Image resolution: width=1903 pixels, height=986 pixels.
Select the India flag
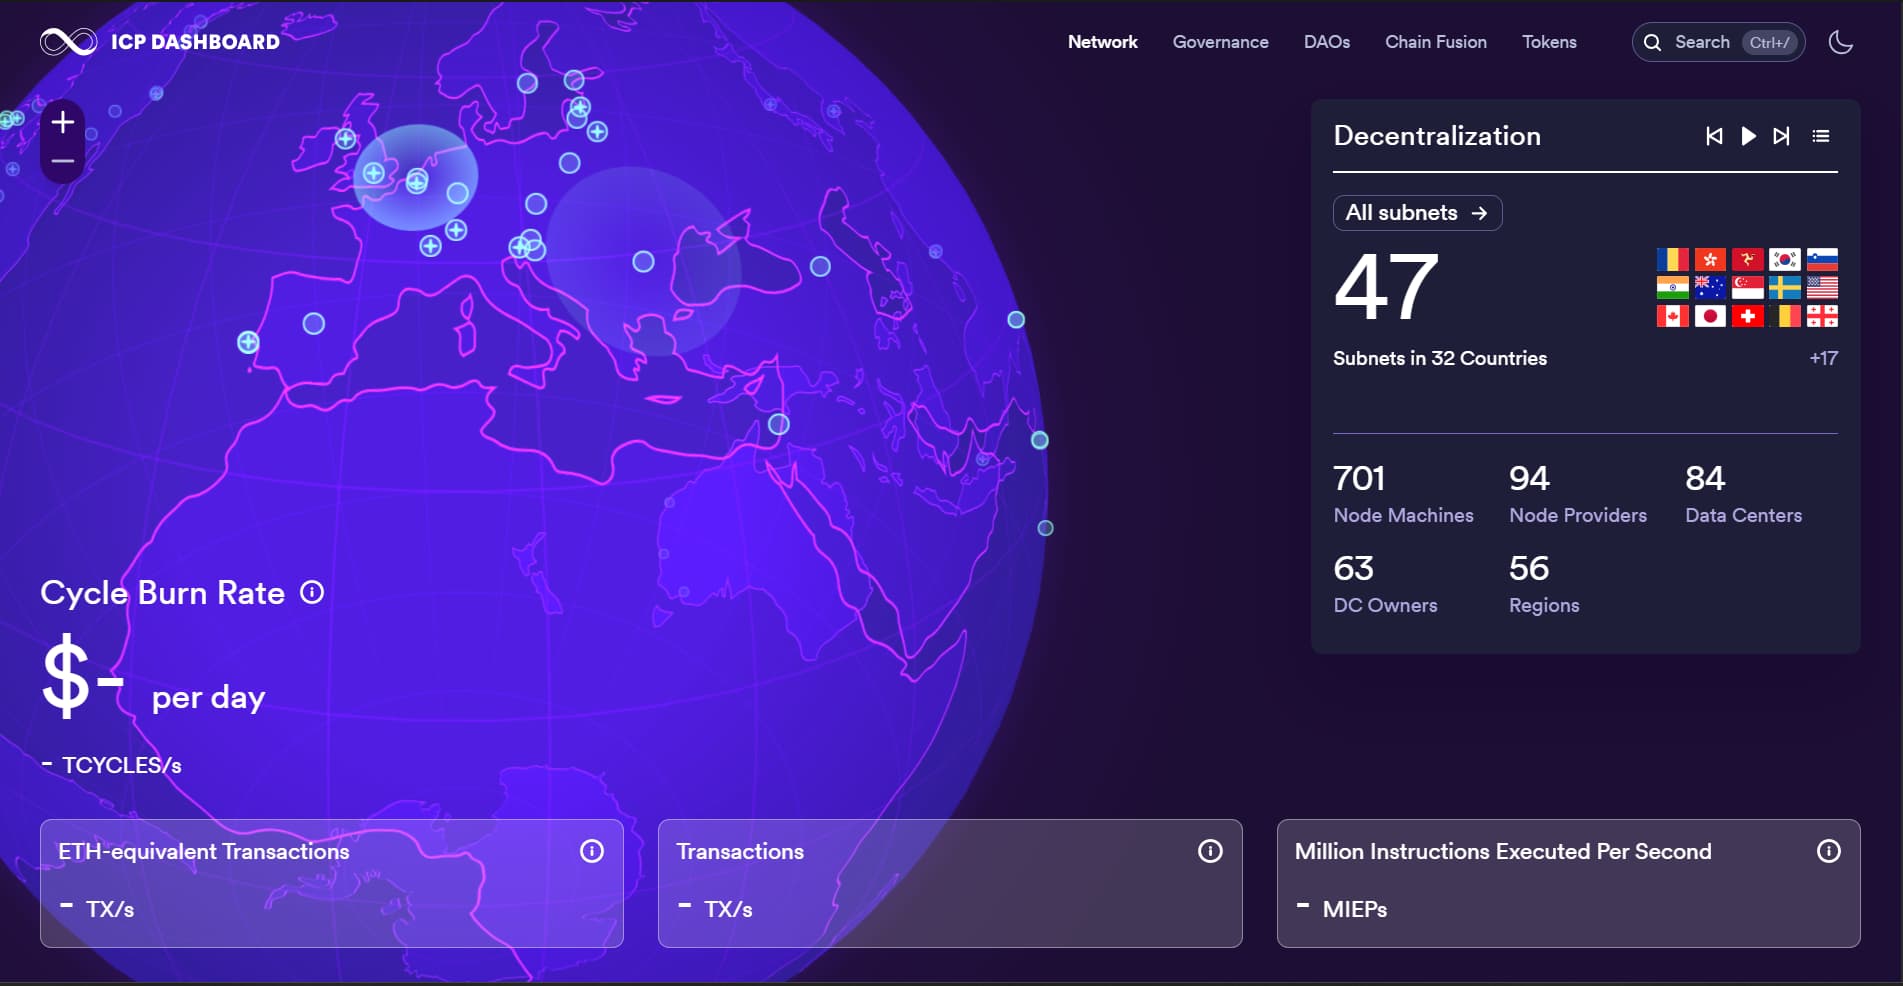[1672, 288]
